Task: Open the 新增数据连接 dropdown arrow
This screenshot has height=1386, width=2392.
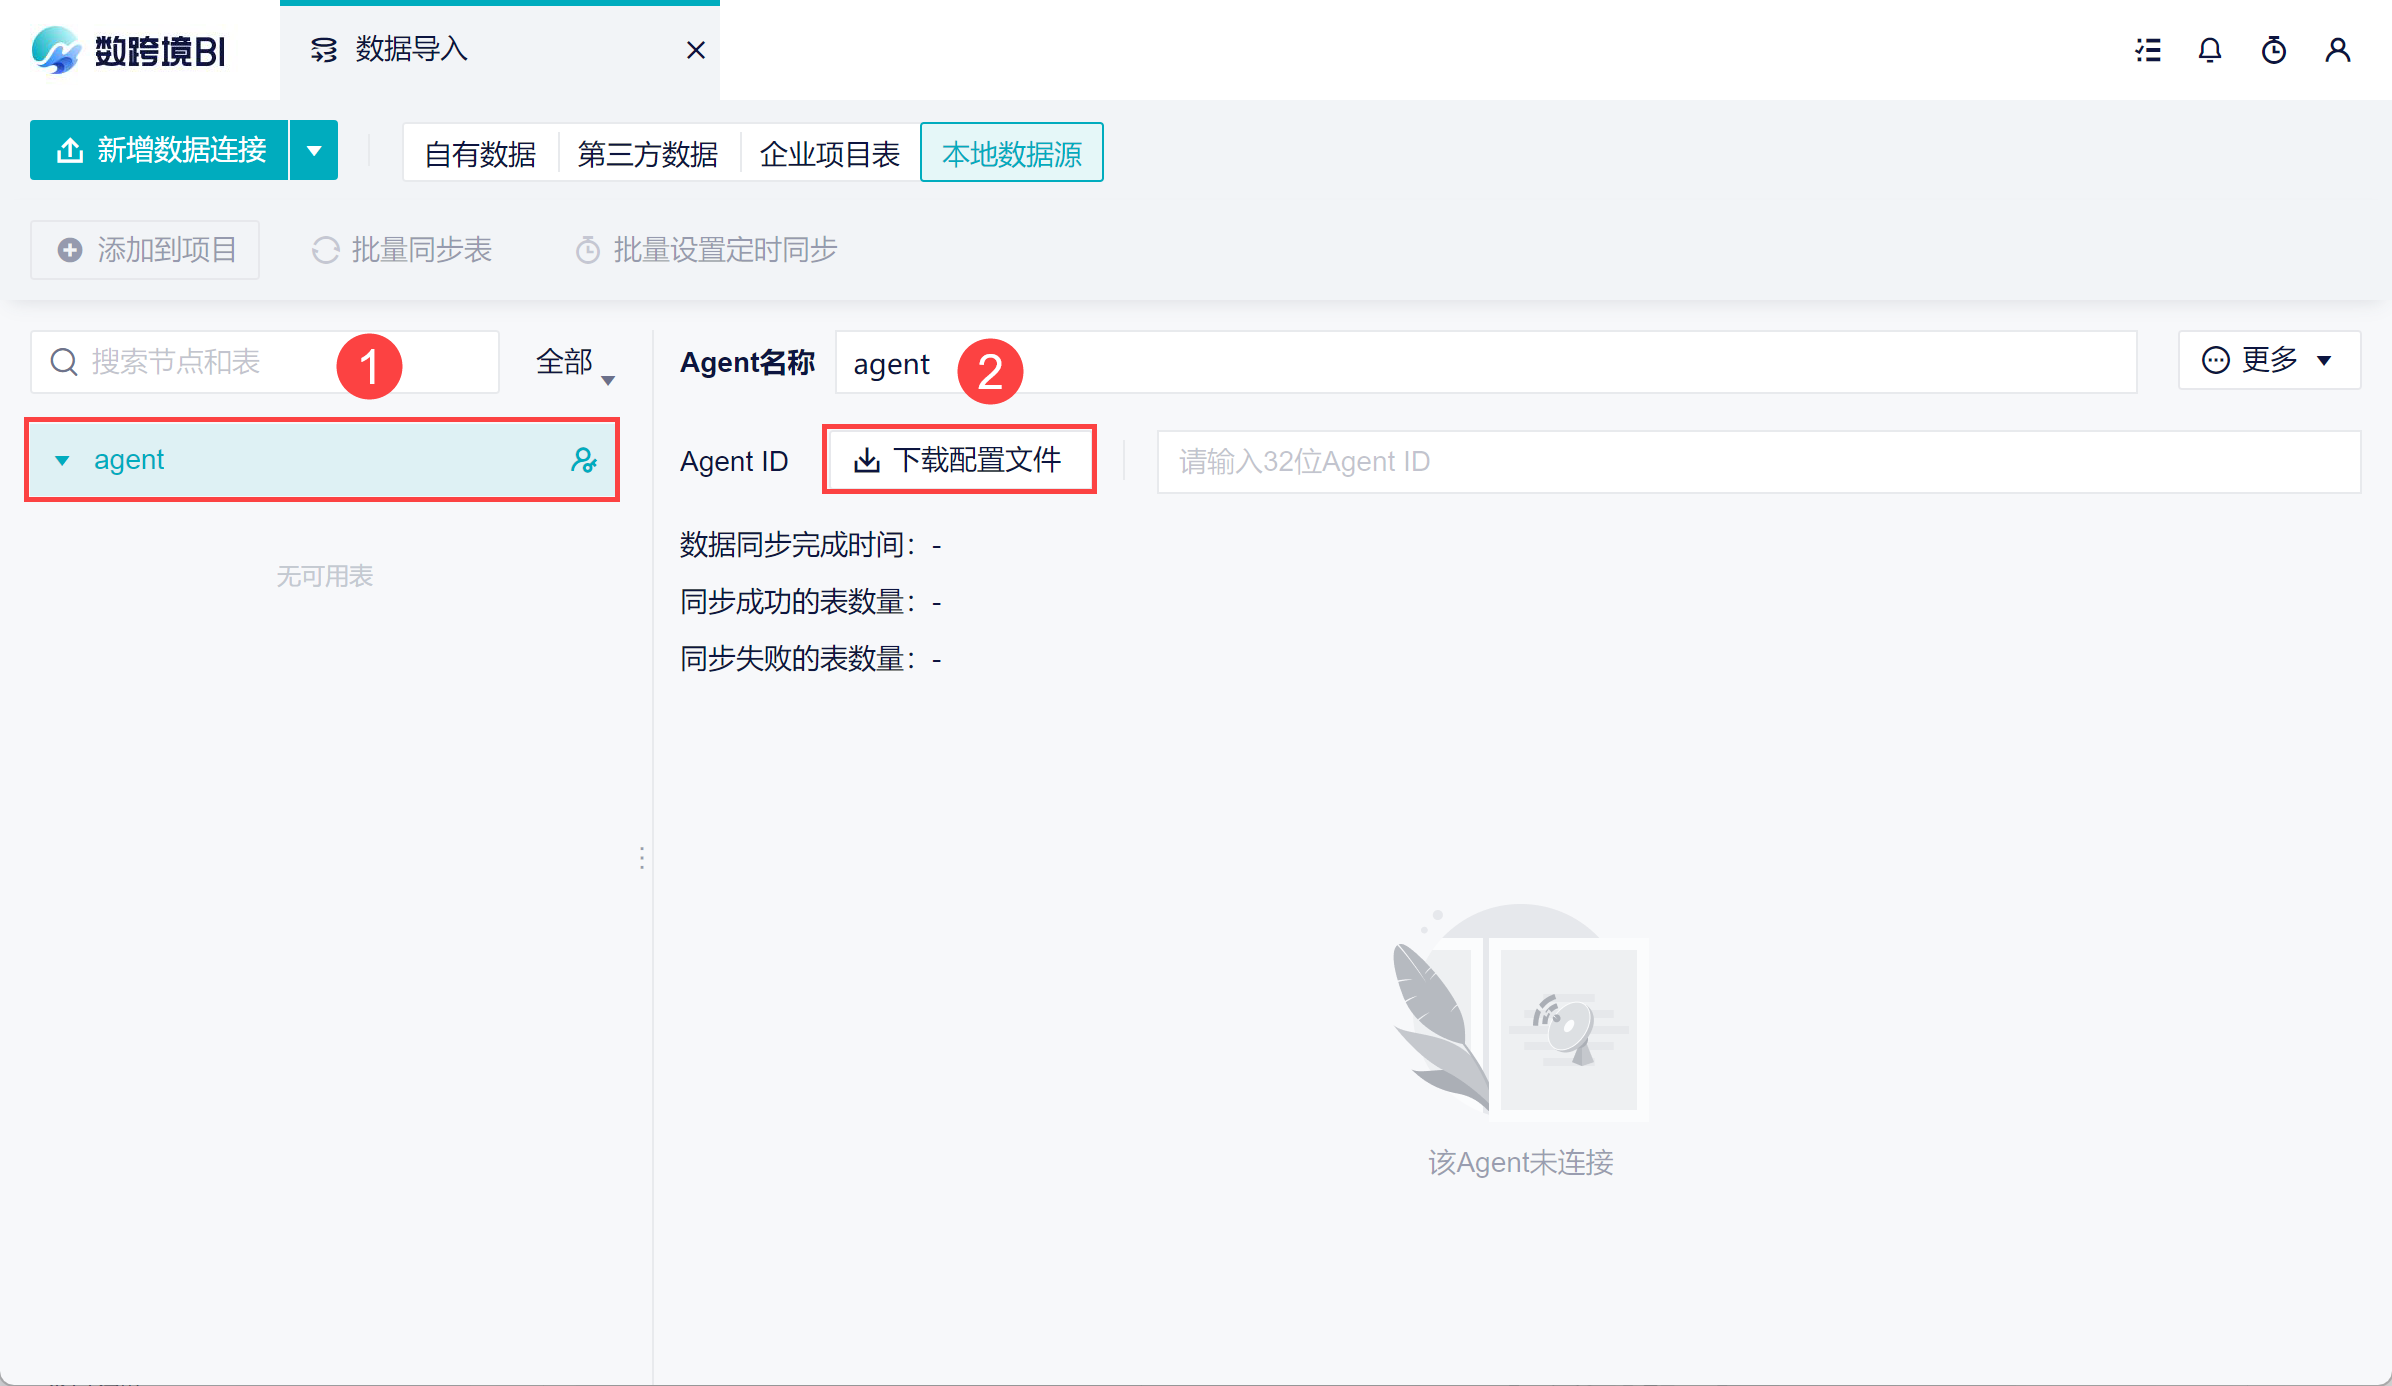Action: point(314,151)
